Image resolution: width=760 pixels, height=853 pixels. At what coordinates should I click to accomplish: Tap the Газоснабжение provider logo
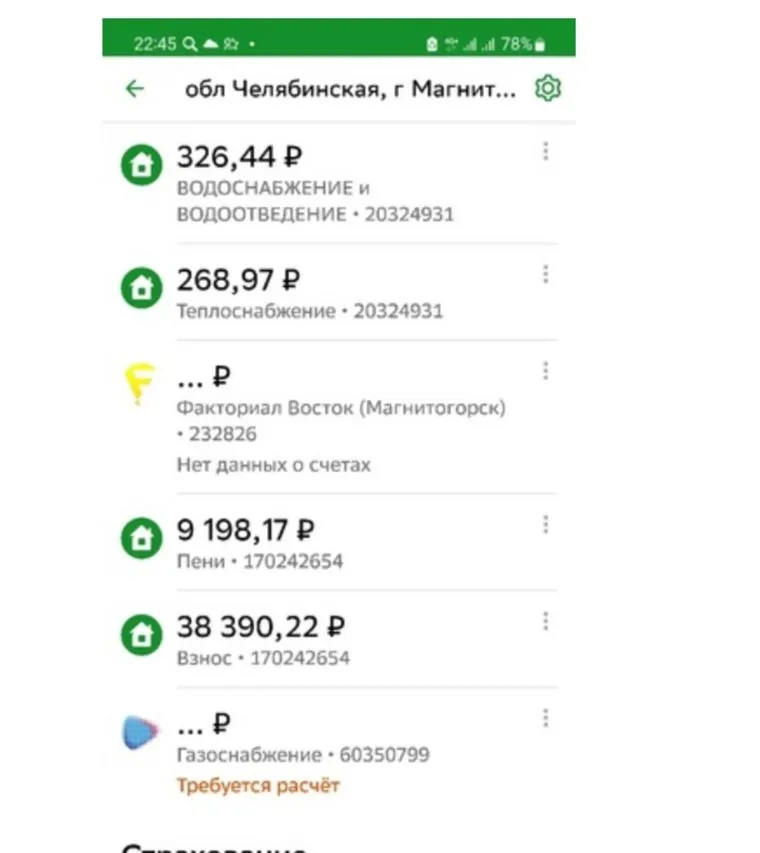[x=141, y=733]
